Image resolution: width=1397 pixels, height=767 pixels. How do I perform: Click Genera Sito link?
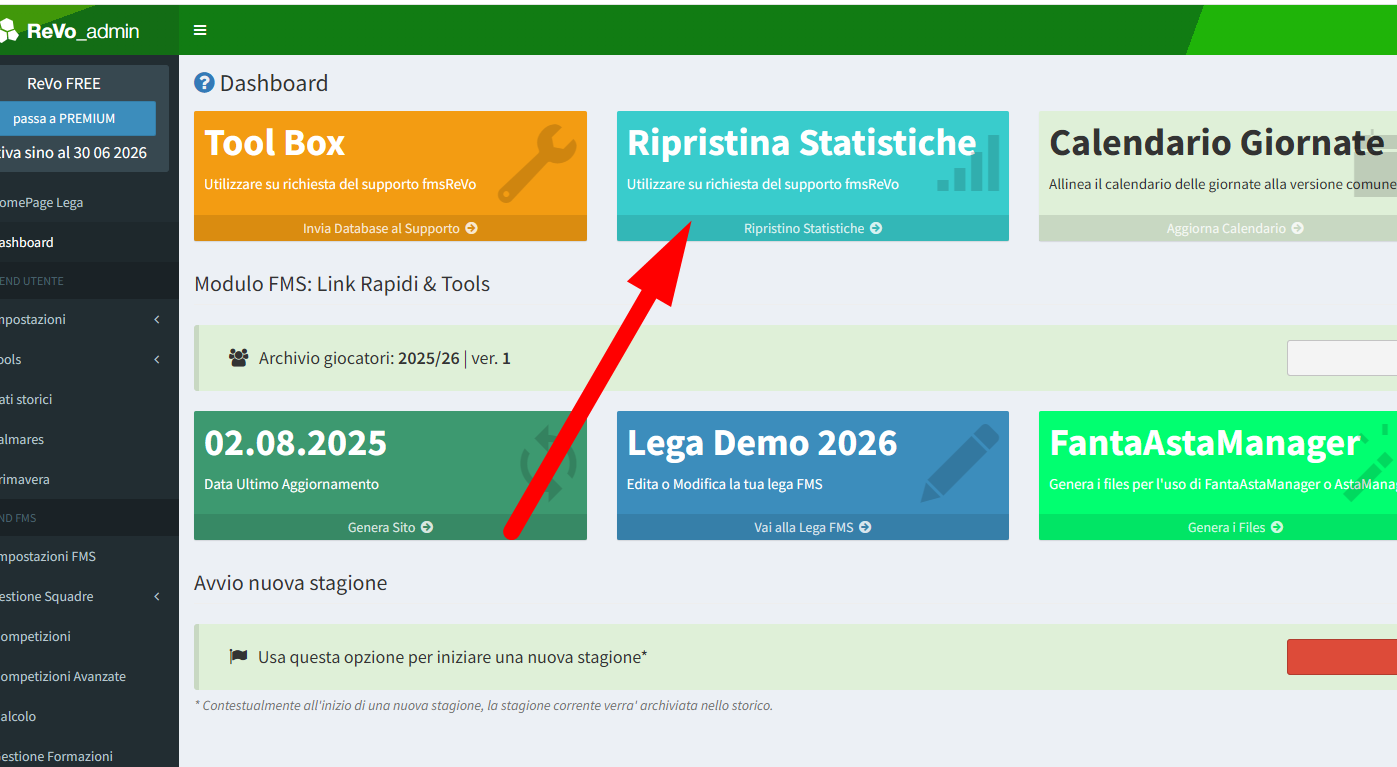(x=390, y=527)
